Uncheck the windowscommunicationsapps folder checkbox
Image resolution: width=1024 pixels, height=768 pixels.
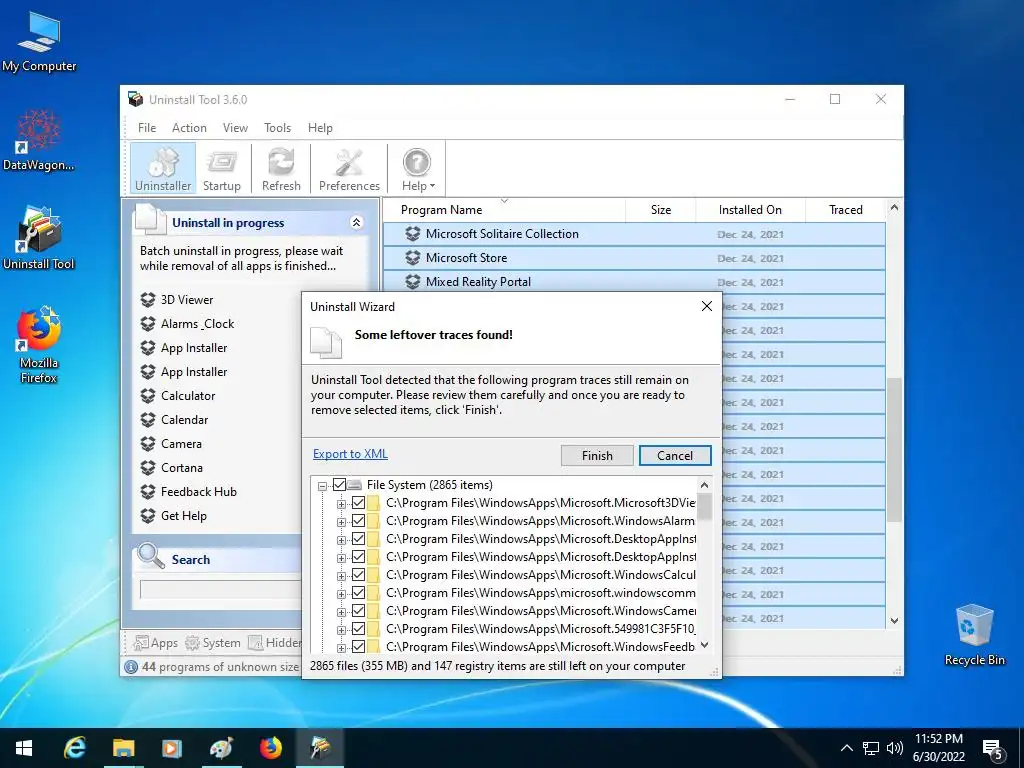359,592
